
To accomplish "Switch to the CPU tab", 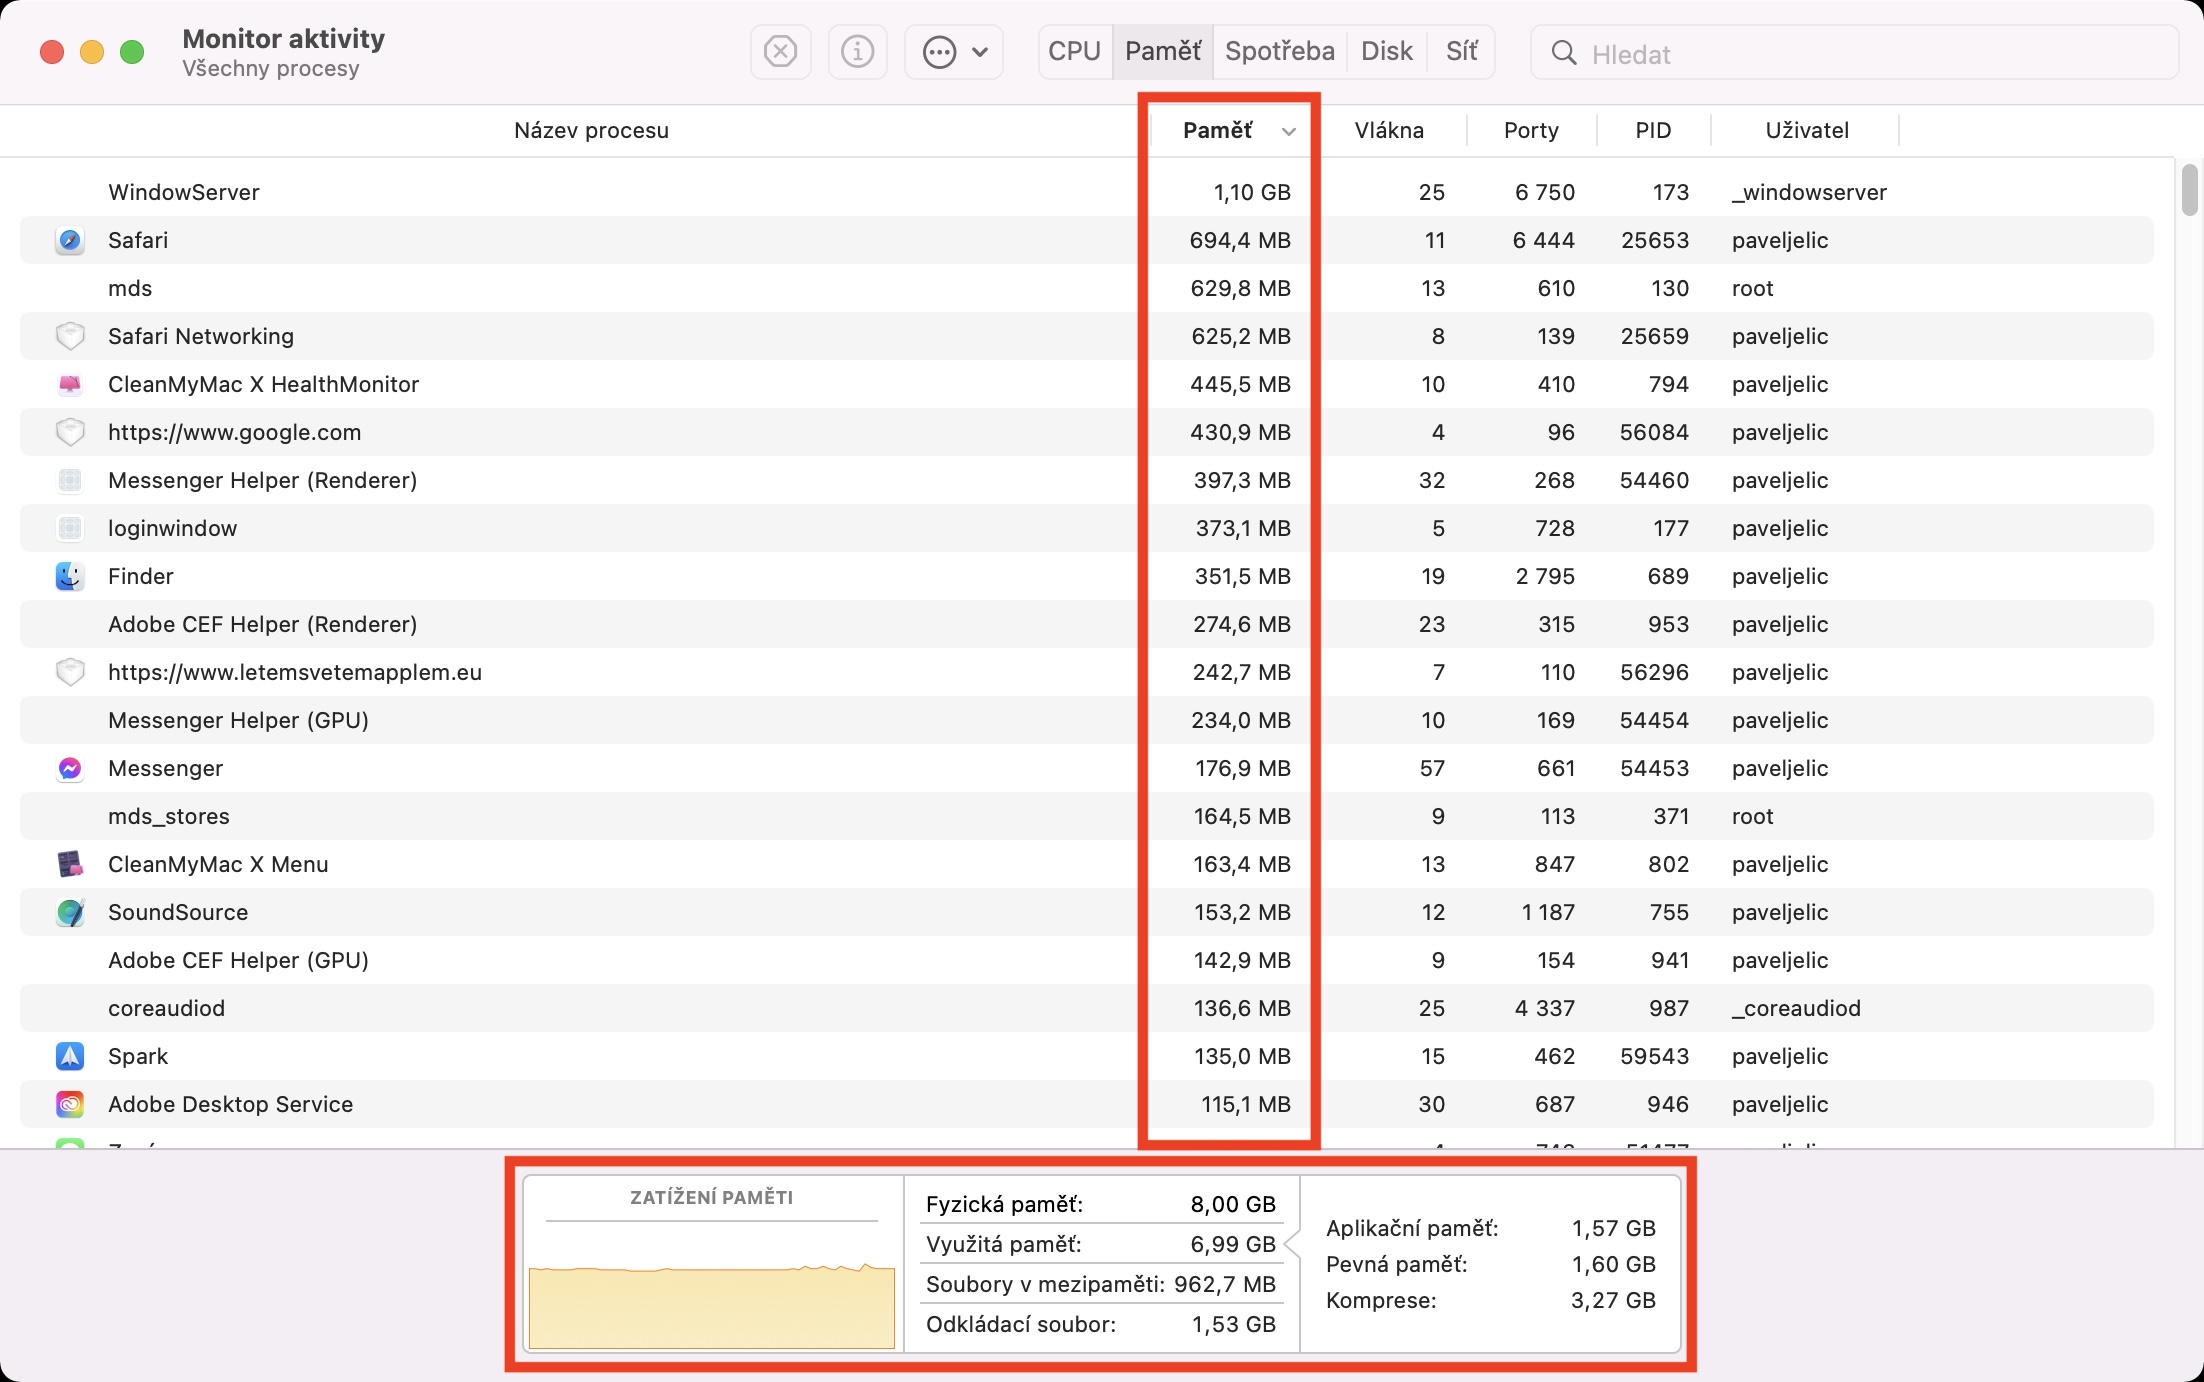I will (1074, 51).
